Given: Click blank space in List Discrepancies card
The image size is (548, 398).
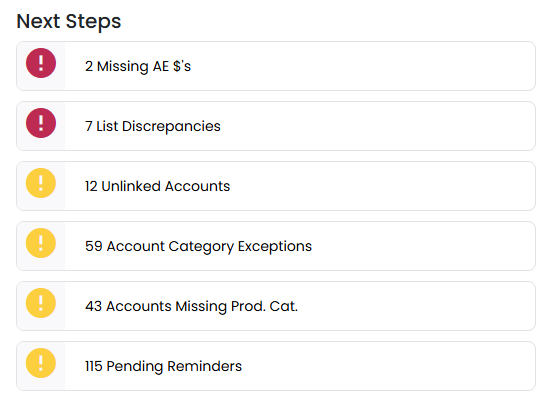Looking at the screenshot, I should point(377,126).
